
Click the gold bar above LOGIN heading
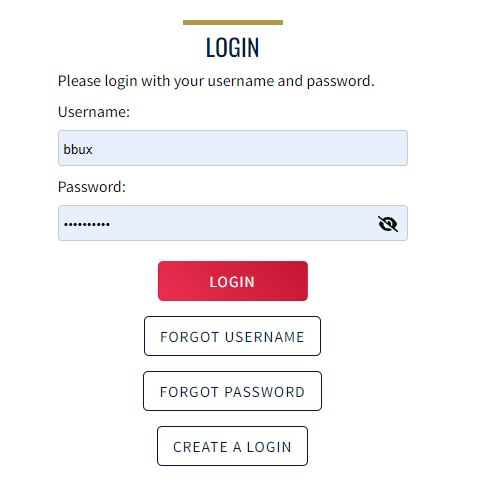pyautogui.click(x=233, y=22)
